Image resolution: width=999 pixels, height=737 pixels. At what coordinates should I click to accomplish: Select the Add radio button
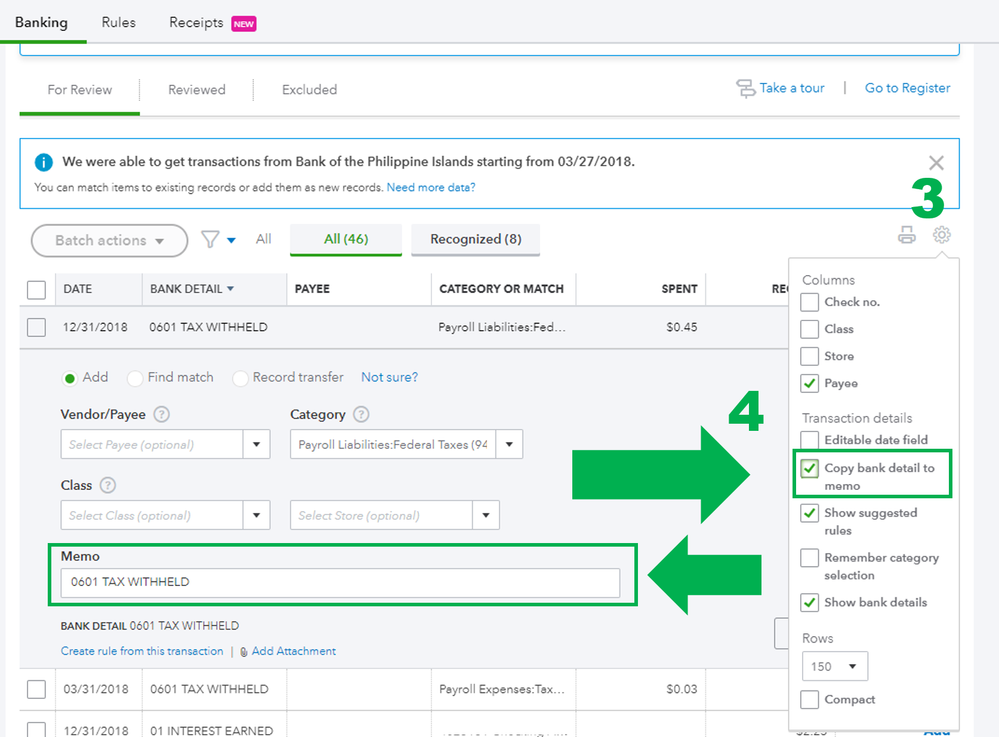(x=69, y=378)
